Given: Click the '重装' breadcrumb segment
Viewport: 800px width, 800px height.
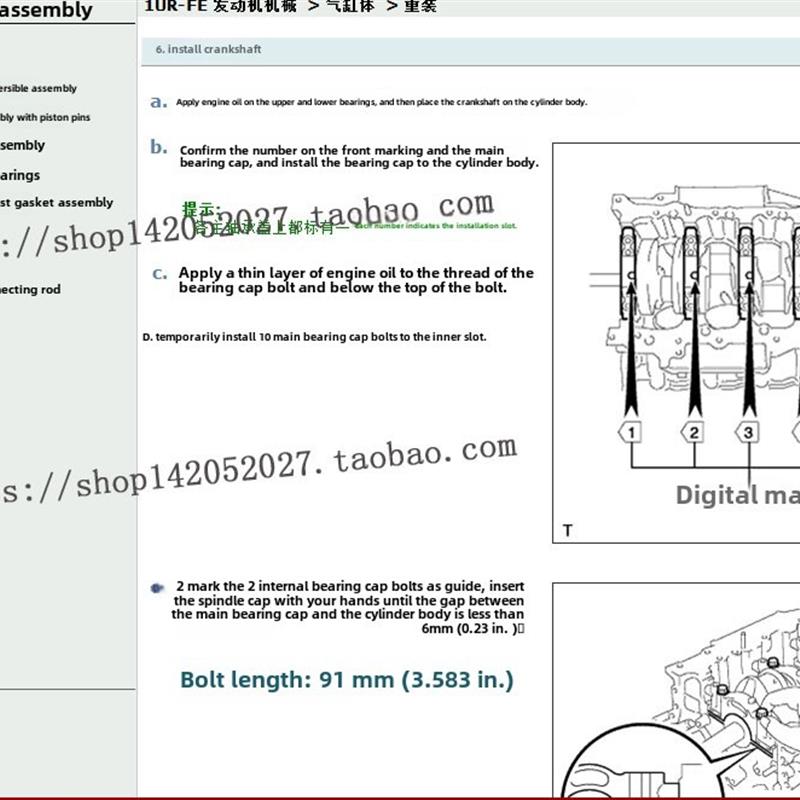Looking at the screenshot, I should (x=420, y=6).
